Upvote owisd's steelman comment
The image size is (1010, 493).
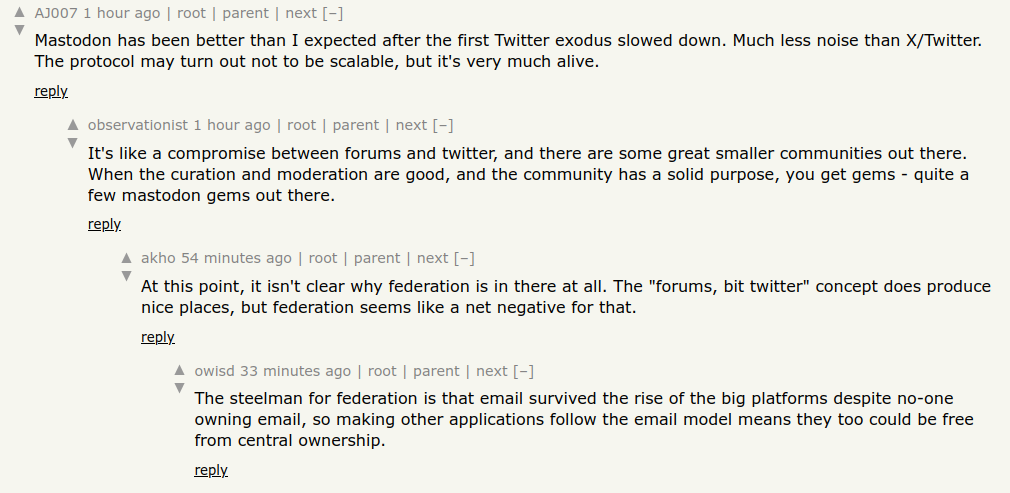[180, 371]
